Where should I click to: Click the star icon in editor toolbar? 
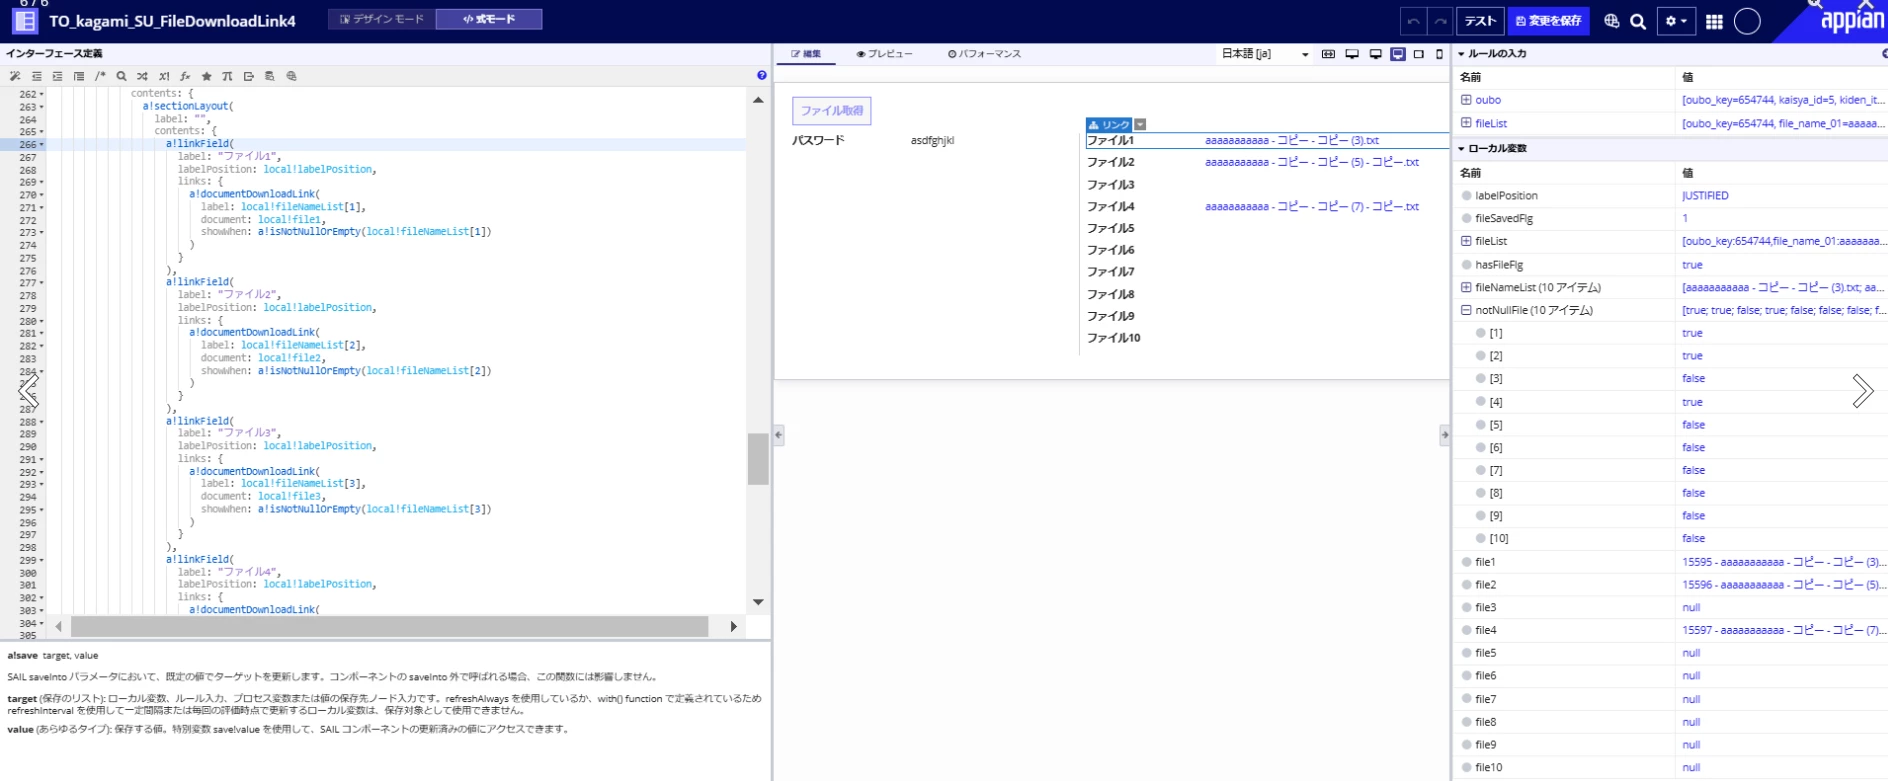point(206,76)
